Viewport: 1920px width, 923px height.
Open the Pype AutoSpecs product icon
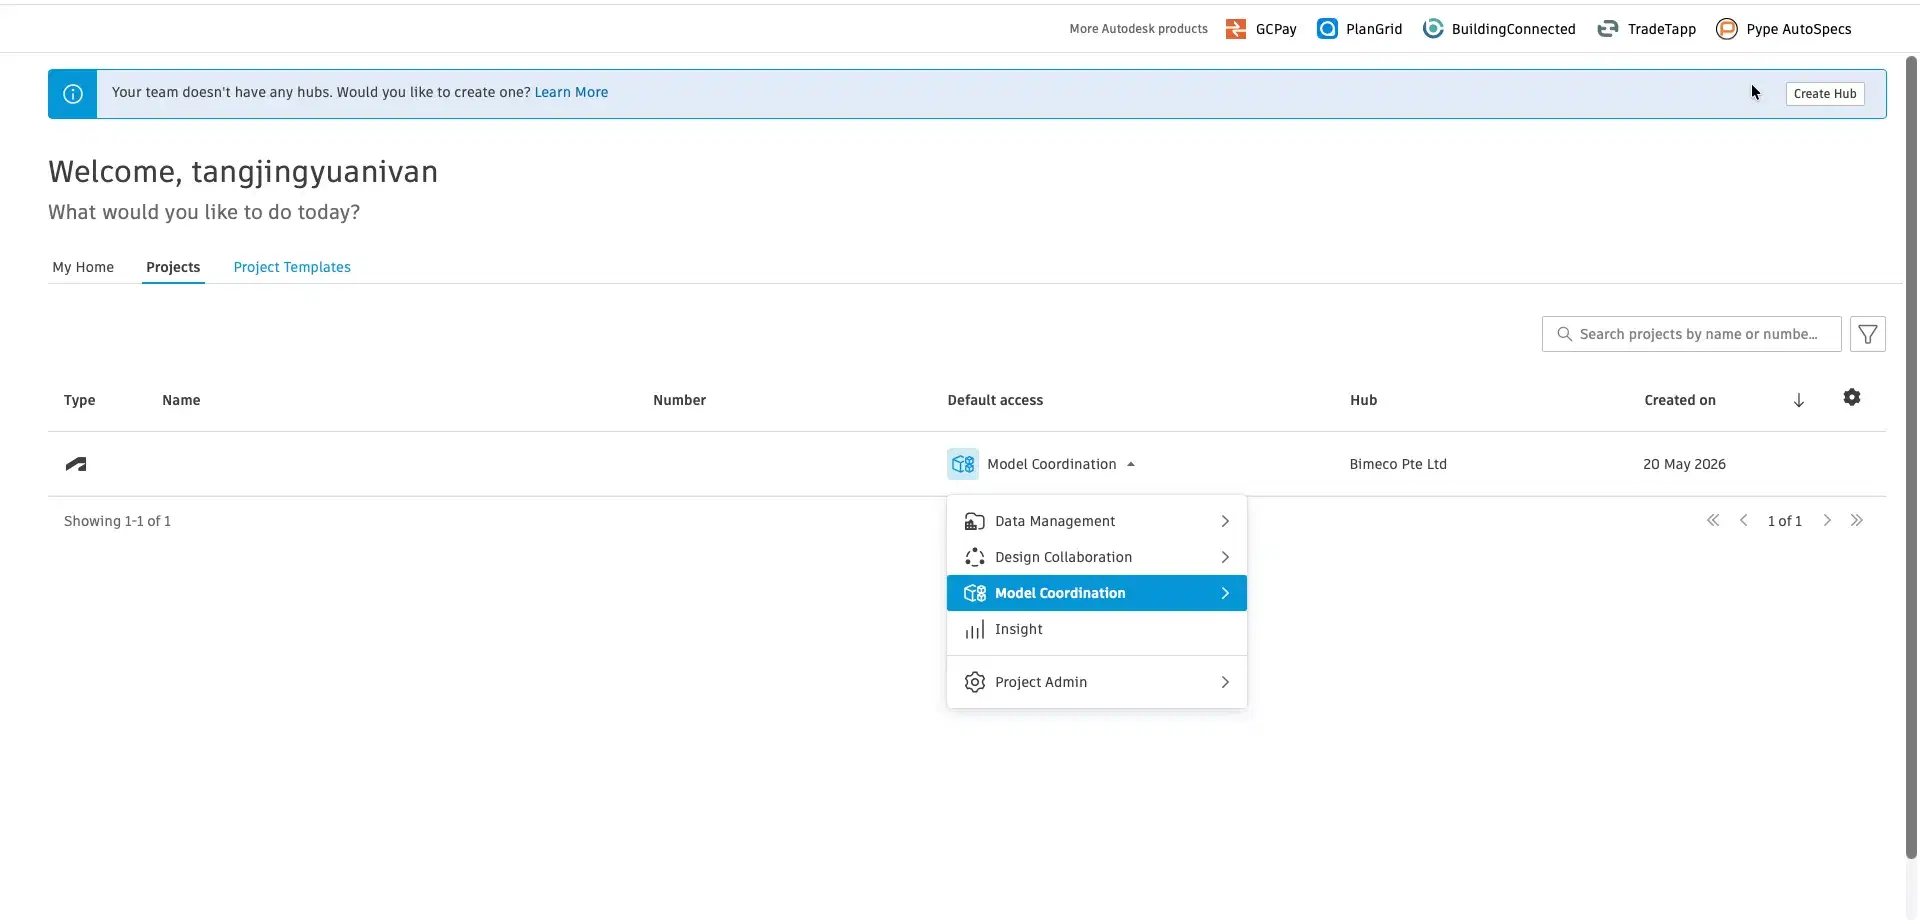[1726, 29]
